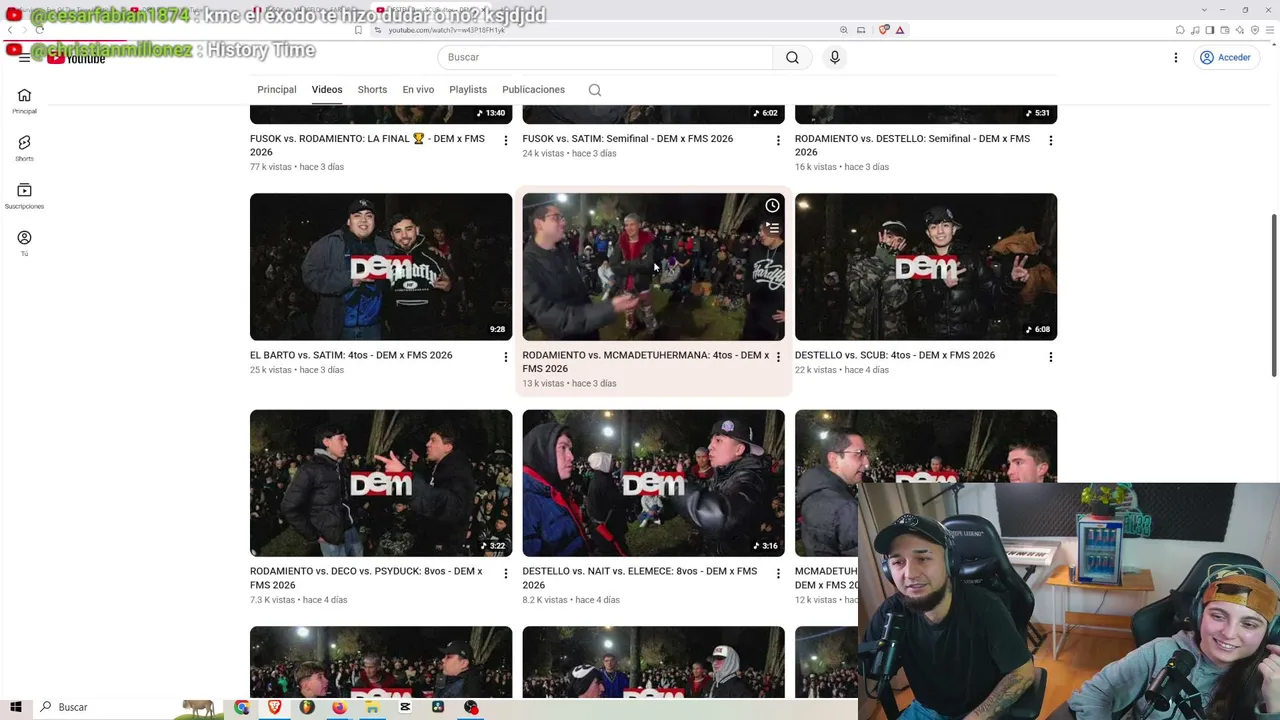Open options for DESTELLO vs. NAIT vs. ELEMECE
Image resolution: width=1280 pixels, height=720 pixels.
(x=778, y=574)
